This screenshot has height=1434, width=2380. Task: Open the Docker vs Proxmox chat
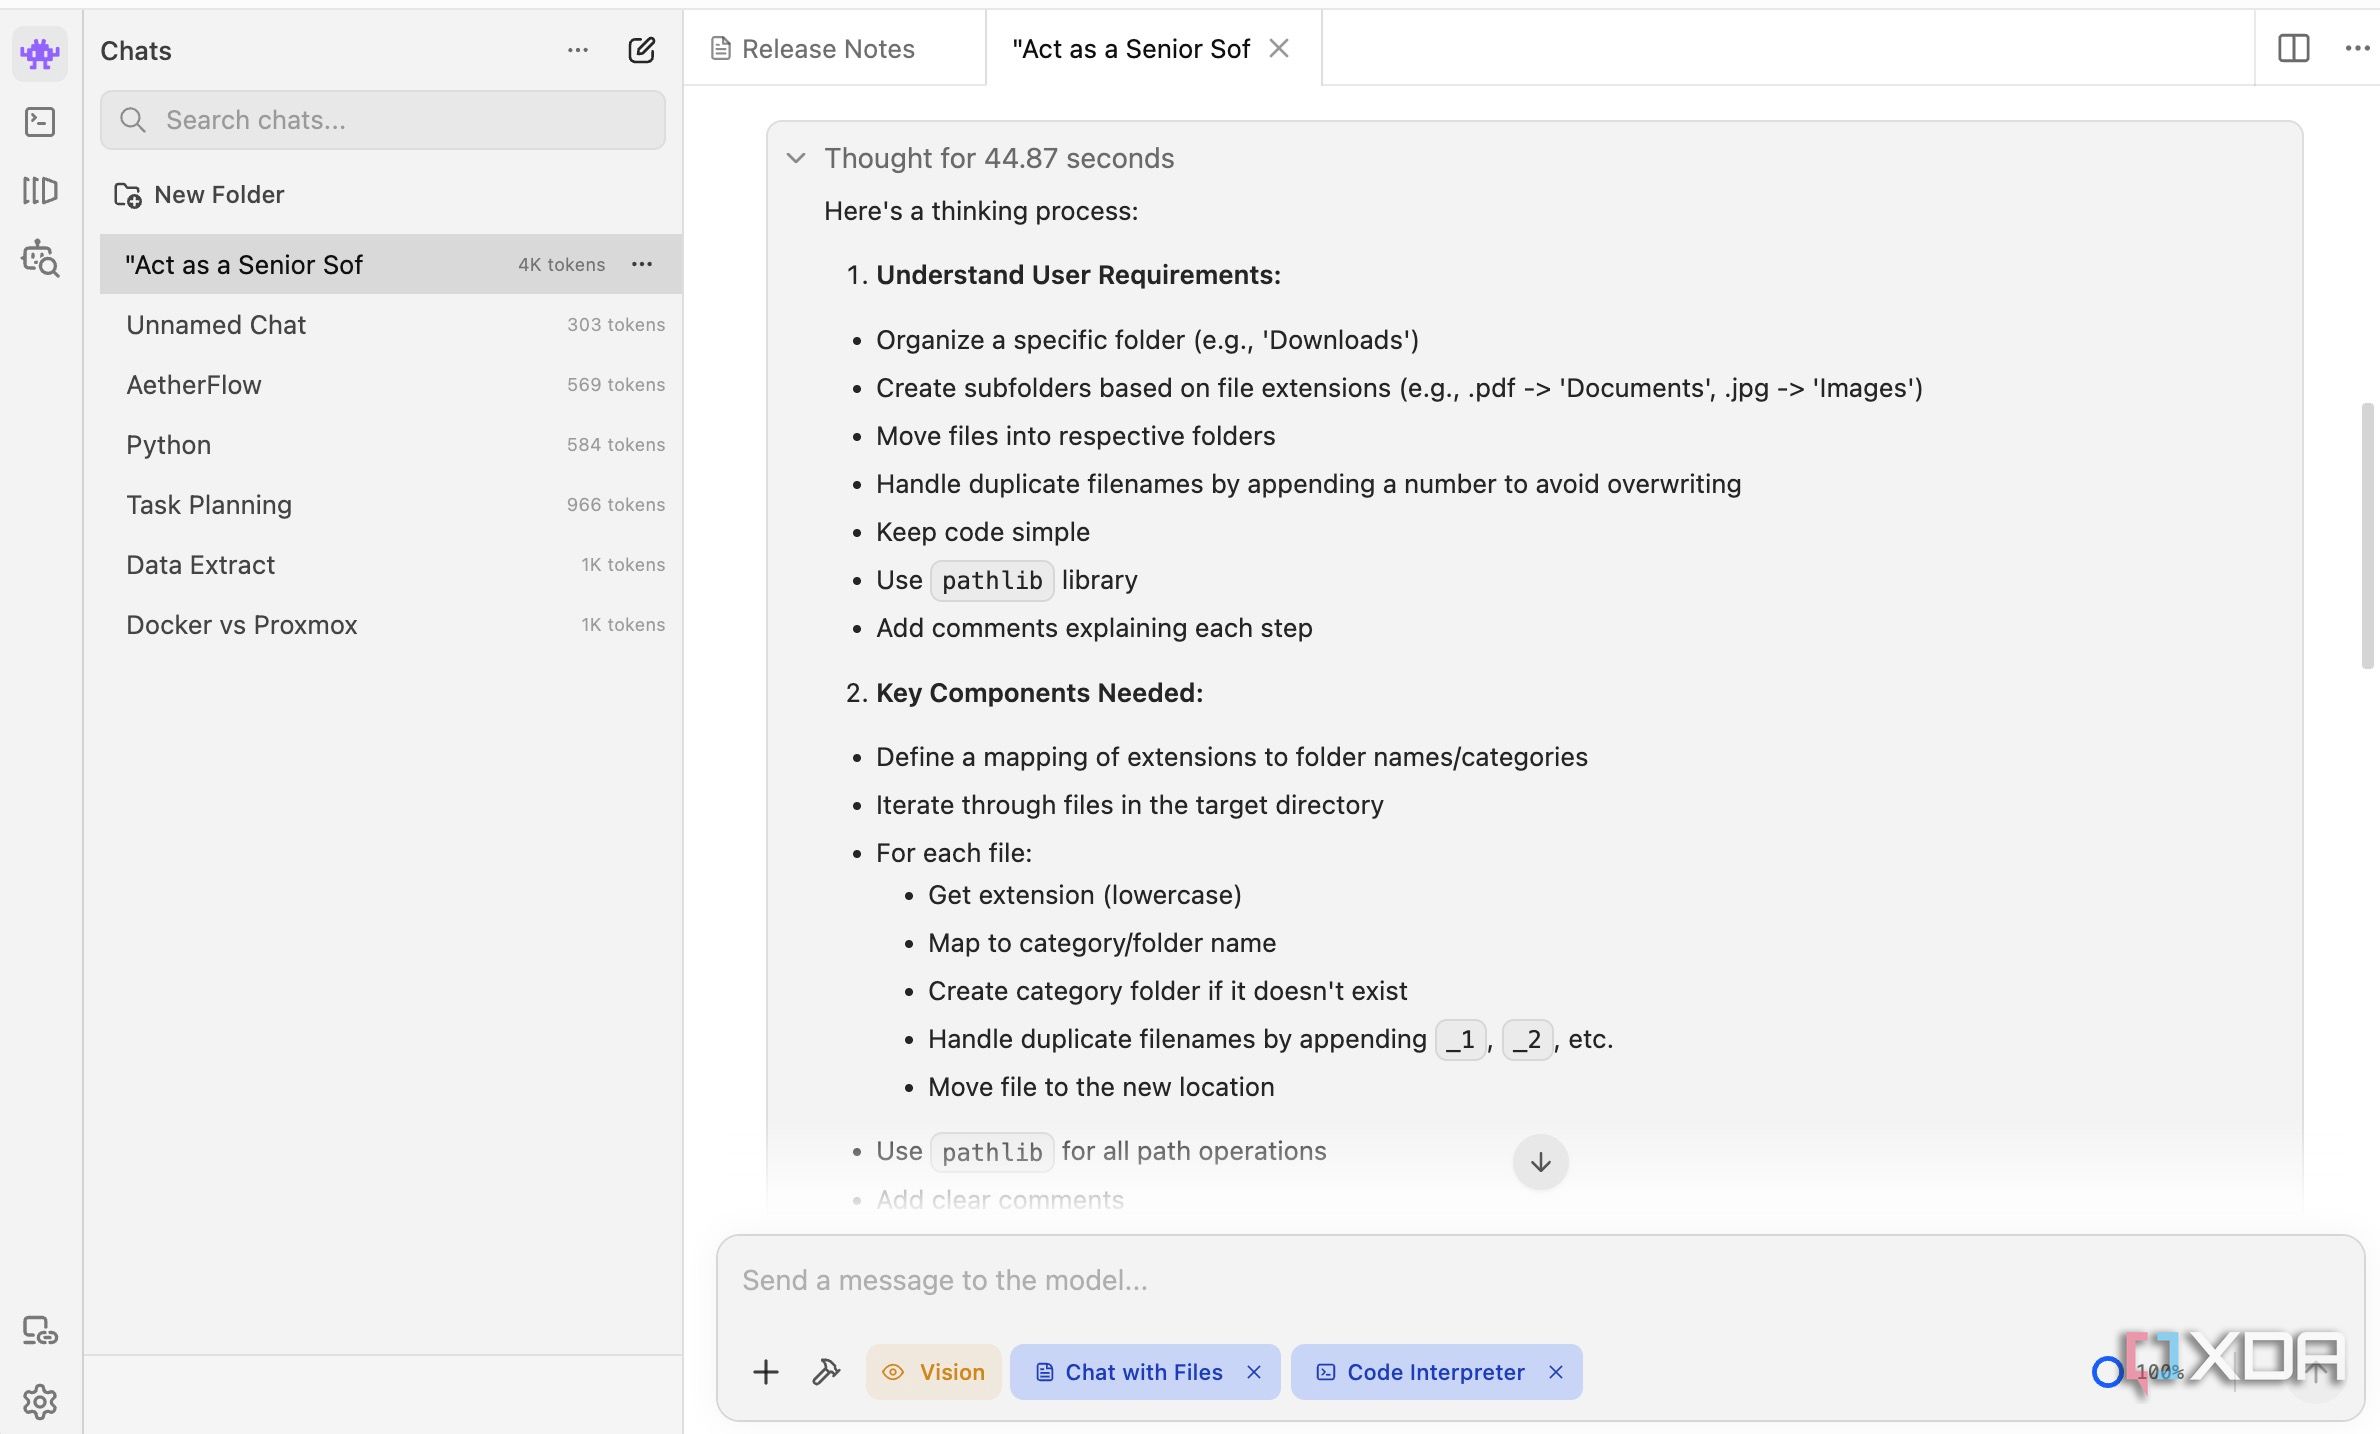[391, 625]
